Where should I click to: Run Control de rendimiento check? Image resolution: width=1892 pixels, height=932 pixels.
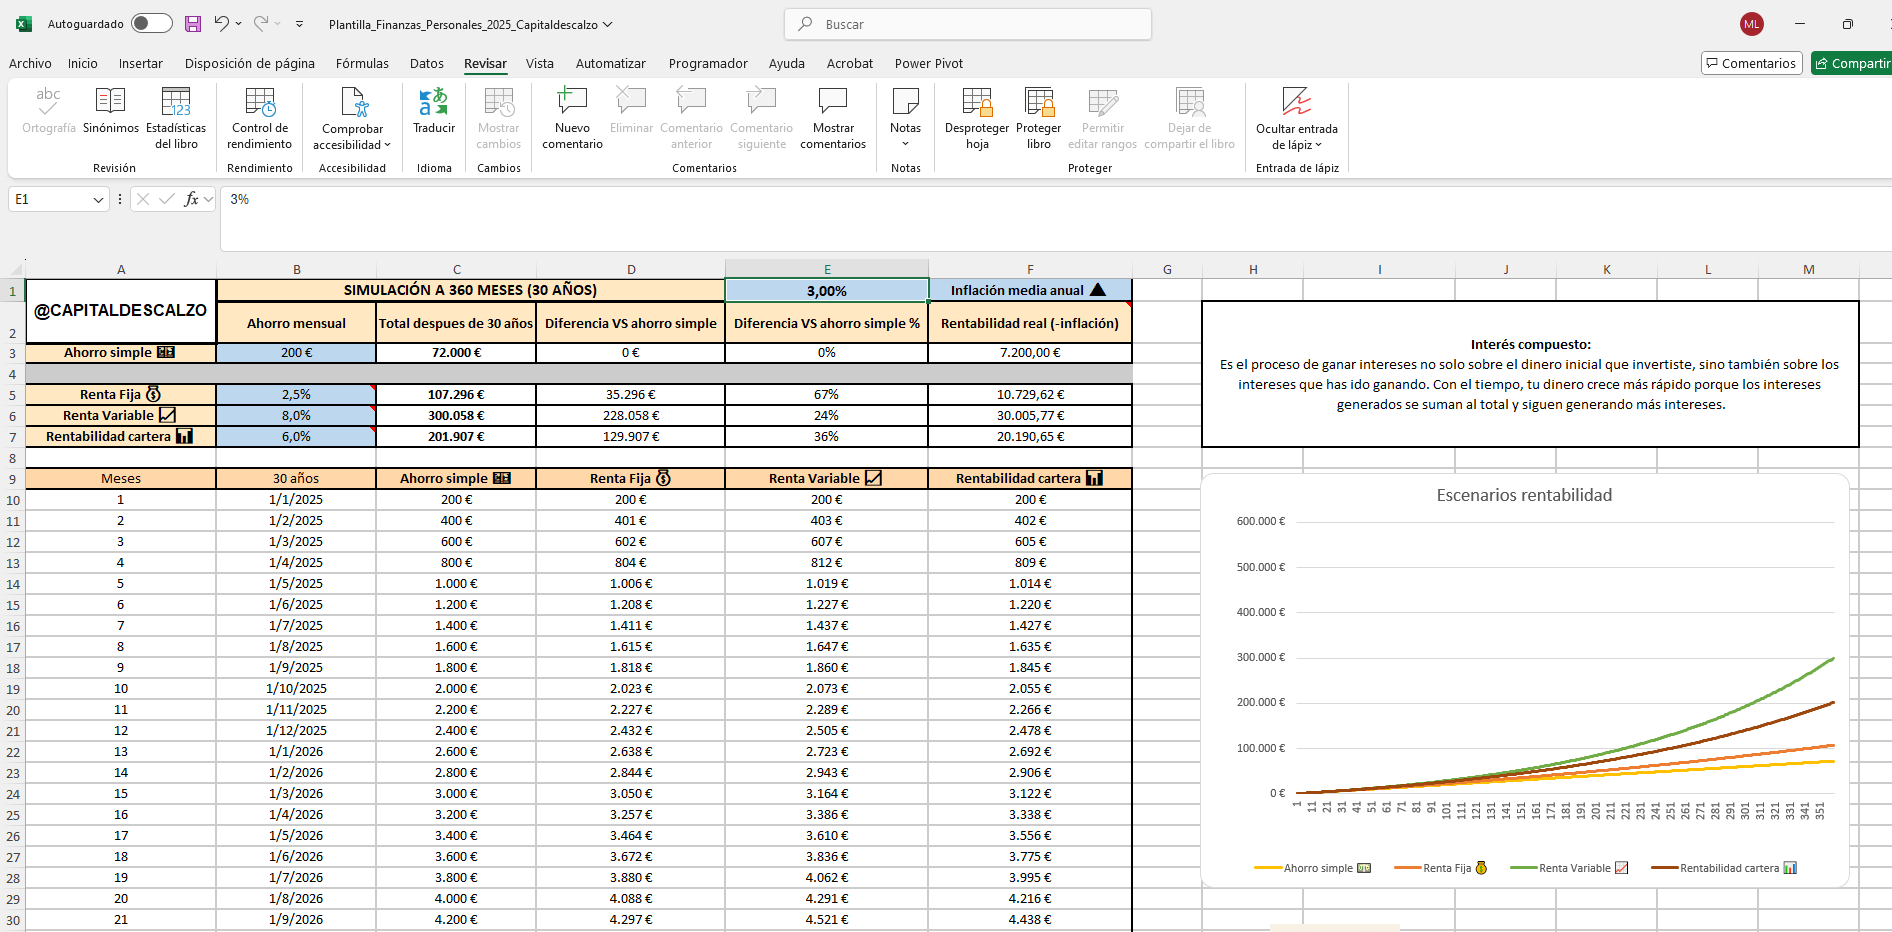[x=260, y=102]
